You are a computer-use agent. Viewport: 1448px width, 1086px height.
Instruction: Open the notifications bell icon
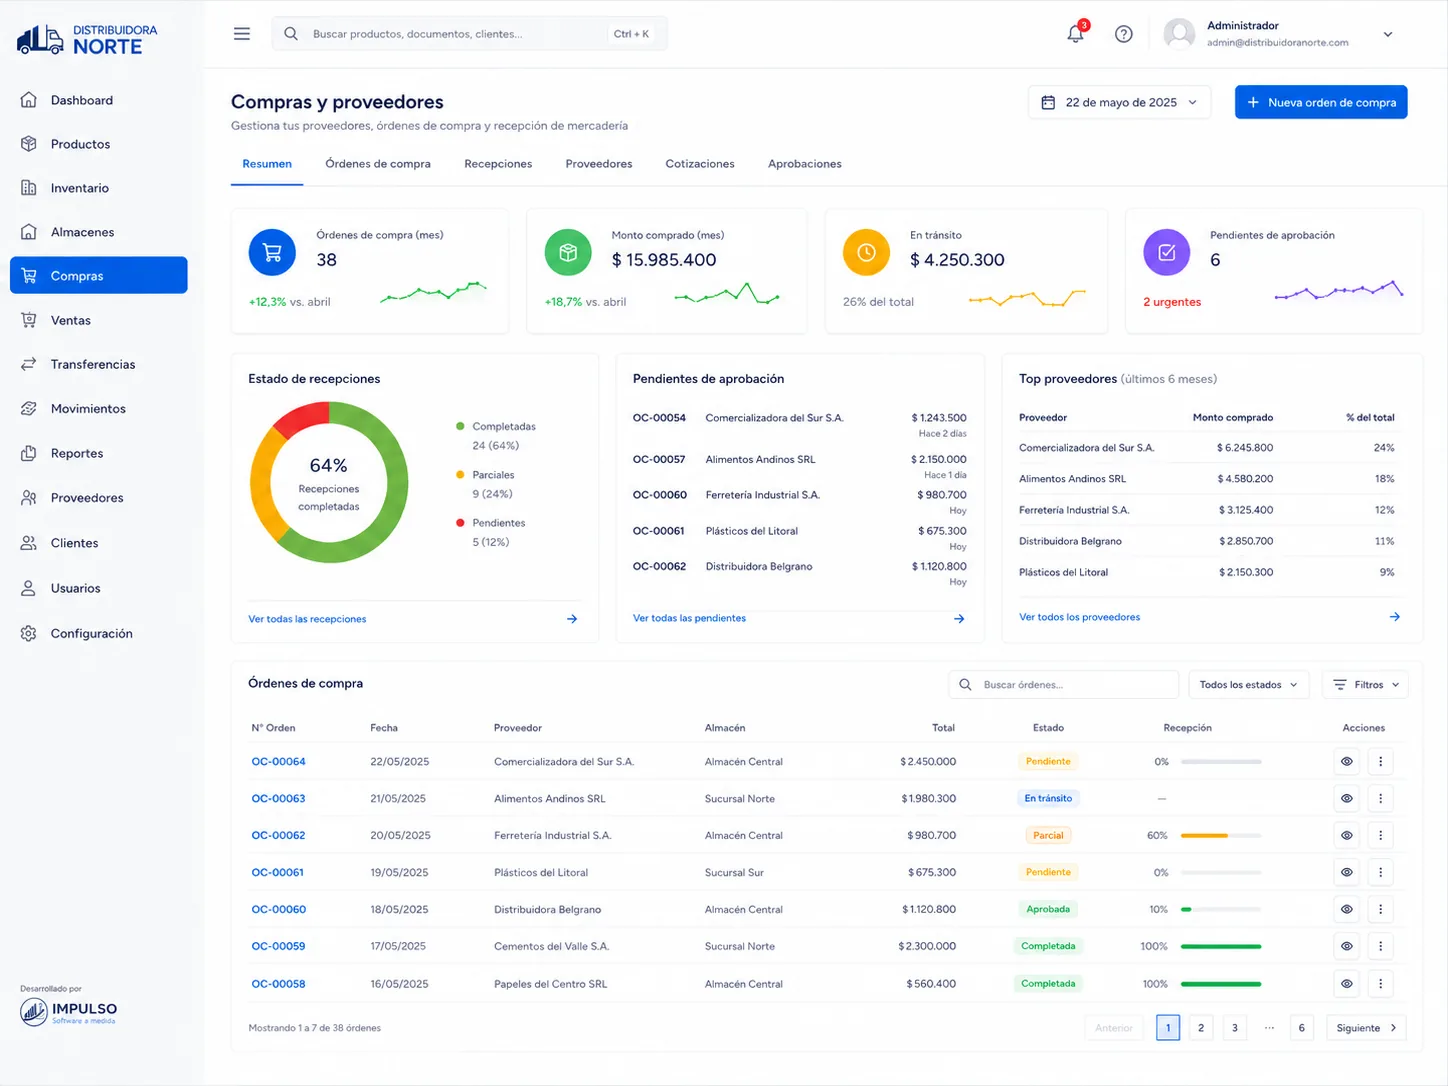click(1076, 33)
